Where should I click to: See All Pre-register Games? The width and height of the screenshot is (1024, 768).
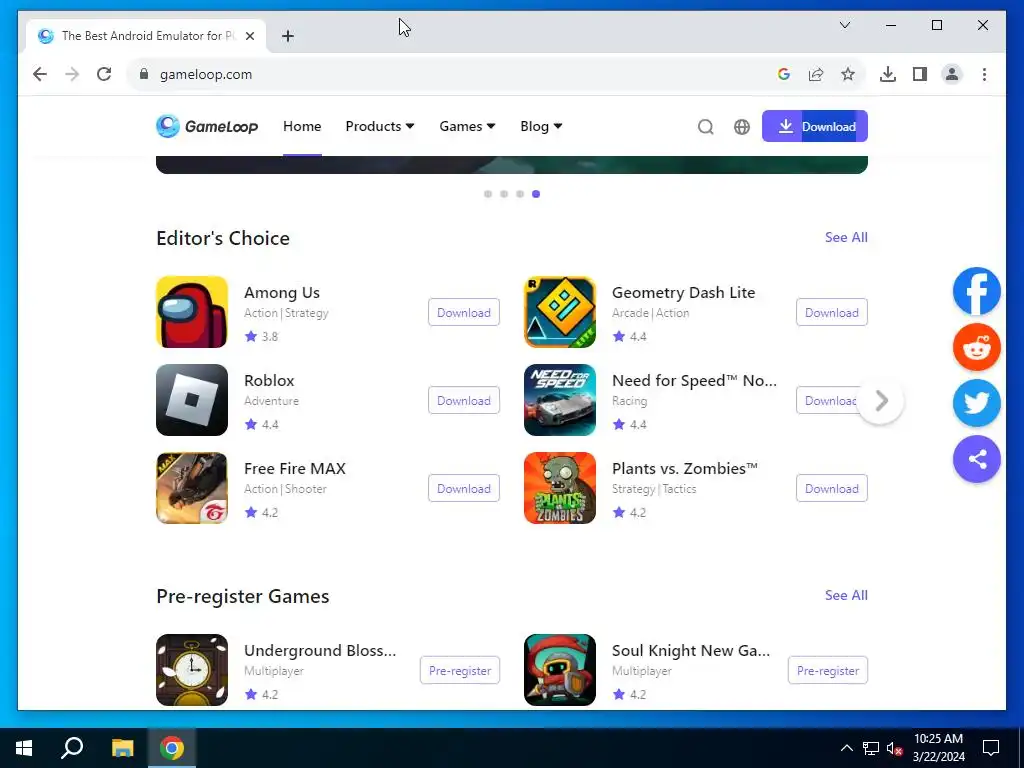(x=846, y=595)
